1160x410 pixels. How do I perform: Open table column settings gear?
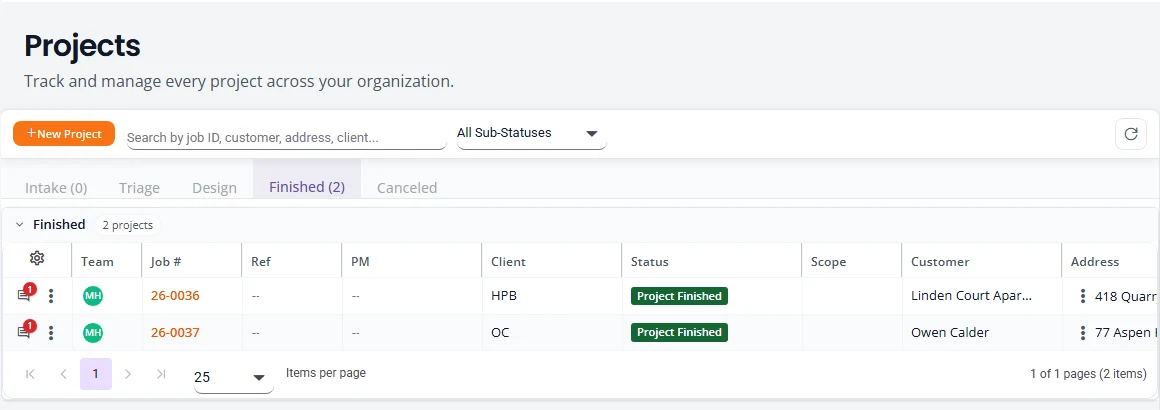37,258
